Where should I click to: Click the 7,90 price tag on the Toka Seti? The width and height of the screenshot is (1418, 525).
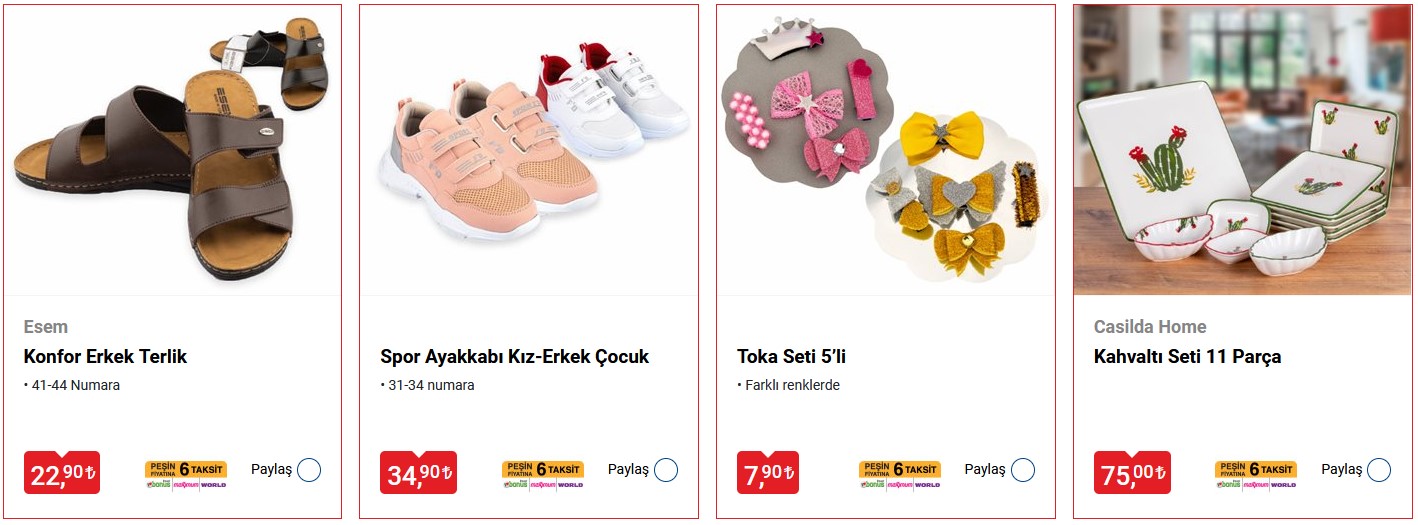click(768, 472)
